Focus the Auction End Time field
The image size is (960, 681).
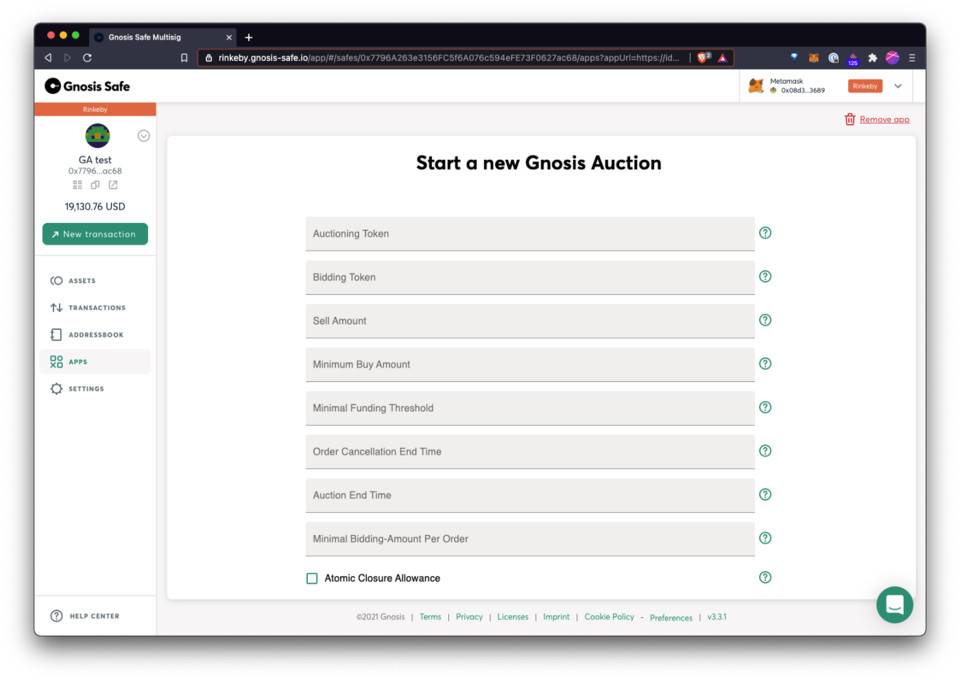[530, 495]
